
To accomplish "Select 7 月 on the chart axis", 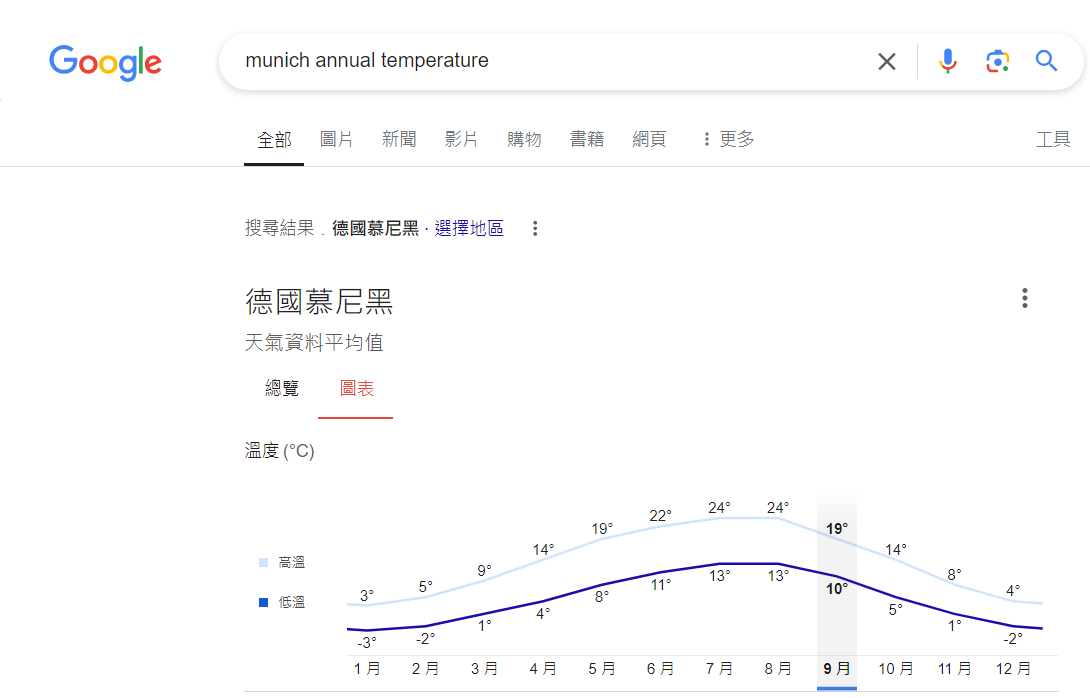I will (719, 669).
